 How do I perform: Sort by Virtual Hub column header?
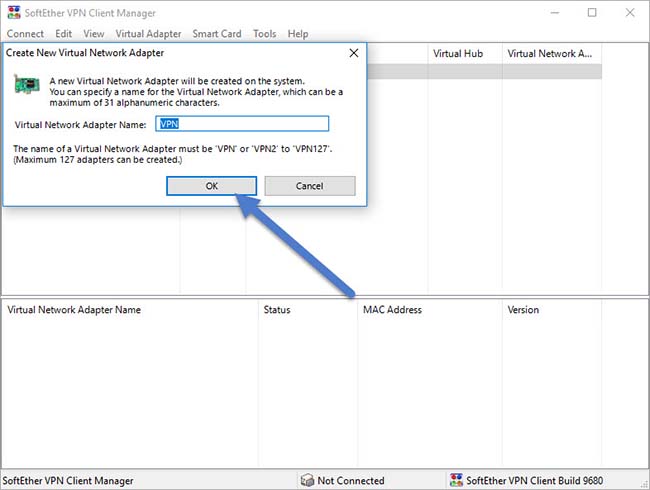[x=465, y=53]
